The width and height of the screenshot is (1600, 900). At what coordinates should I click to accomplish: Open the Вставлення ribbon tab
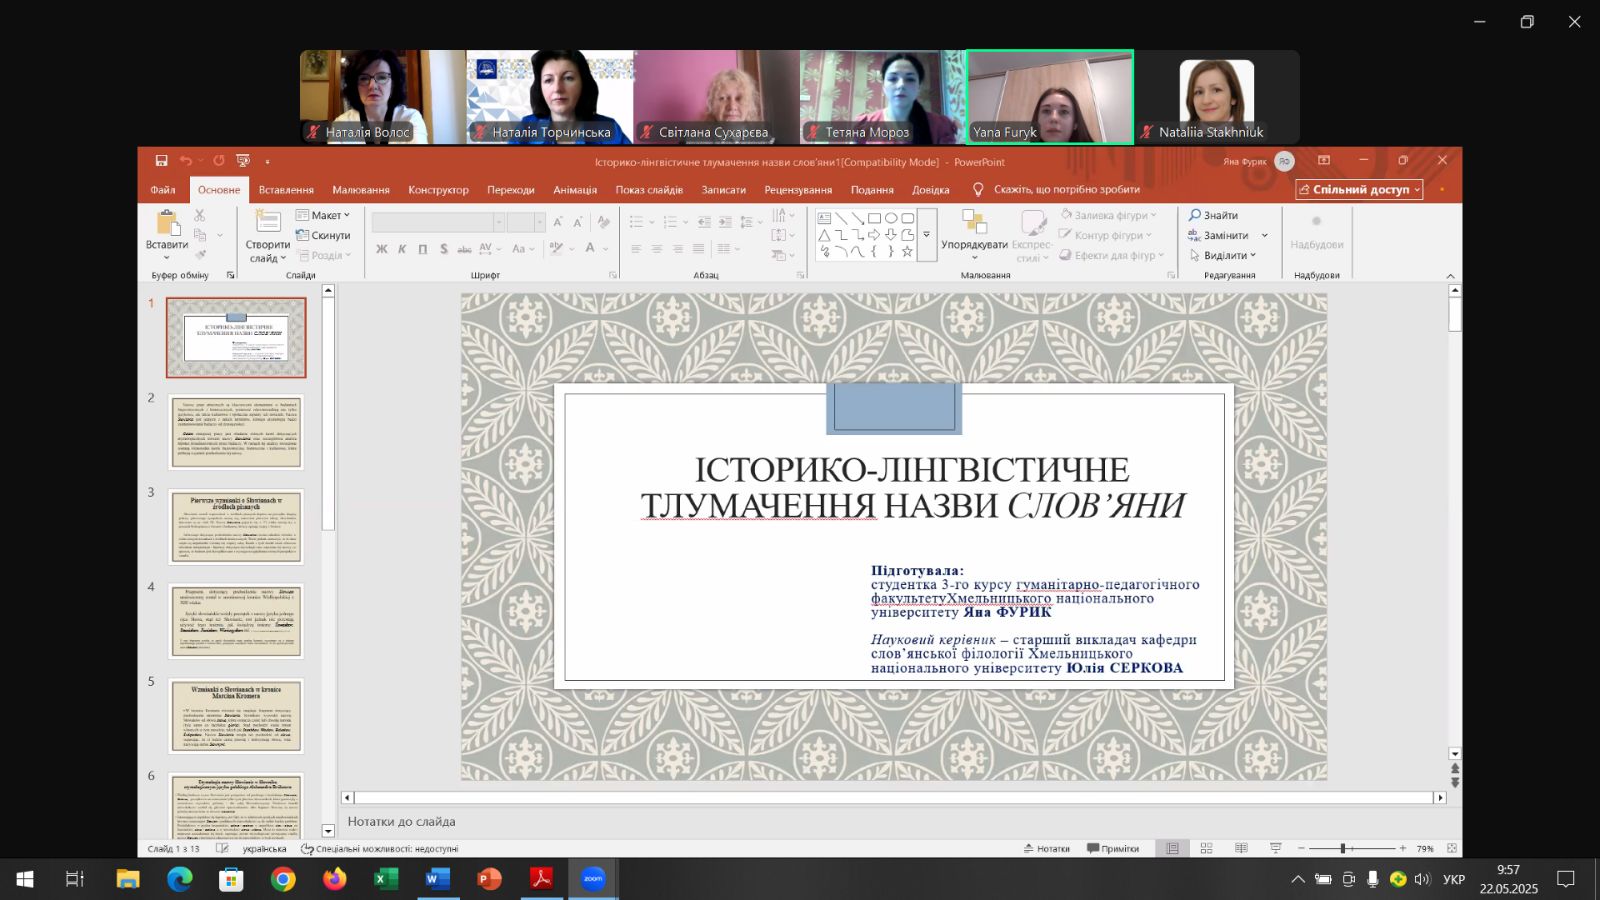tap(286, 190)
